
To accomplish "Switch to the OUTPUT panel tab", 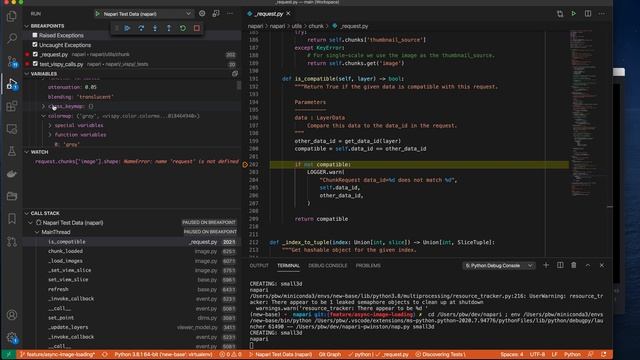I will coord(259,265).
